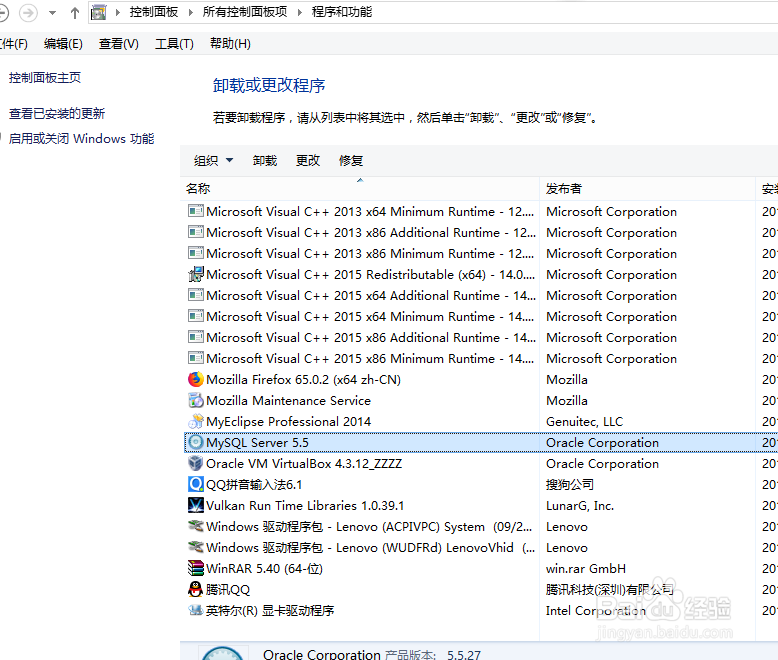
Task: Click Microsoft Visual C++ 2015 Redistributable (x64) name
Action: coord(370,274)
